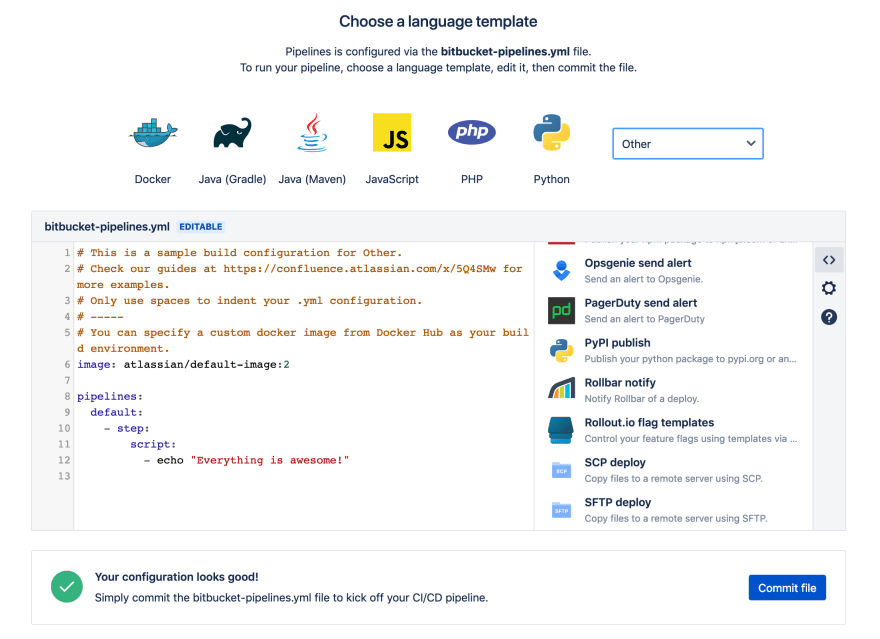Select the Docker whale template icon
This screenshot has height=639, width=880.
click(x=153, y=133)
